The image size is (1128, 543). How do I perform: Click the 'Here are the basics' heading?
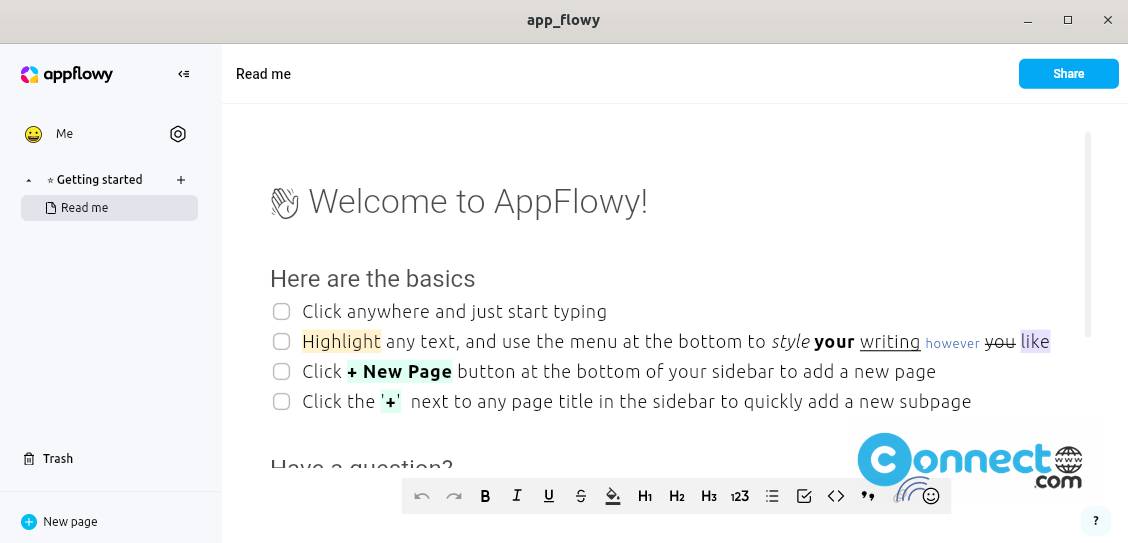[x=373, y=279]
